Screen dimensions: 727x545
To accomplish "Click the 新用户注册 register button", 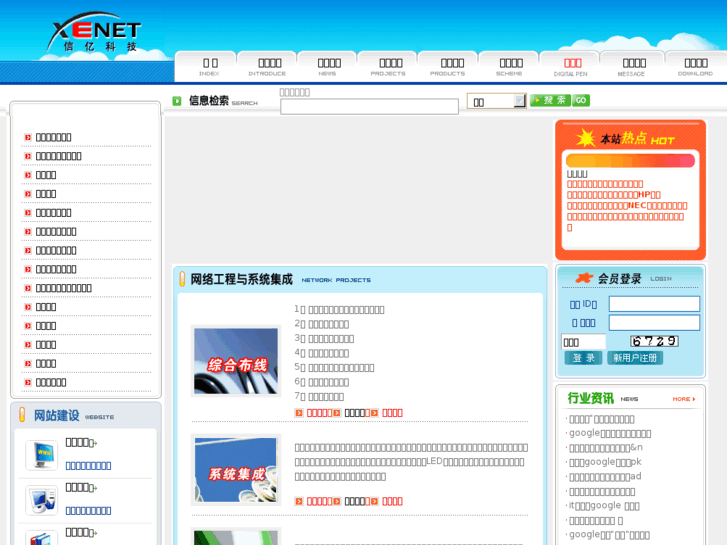I will click(635, 358).
